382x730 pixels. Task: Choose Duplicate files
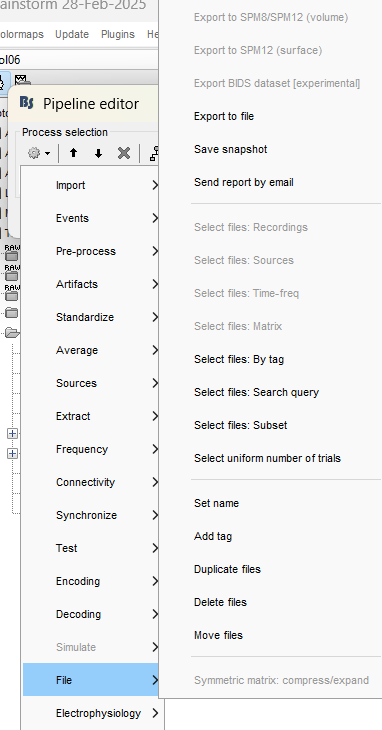pyautogui.click(x=228, y=569)
